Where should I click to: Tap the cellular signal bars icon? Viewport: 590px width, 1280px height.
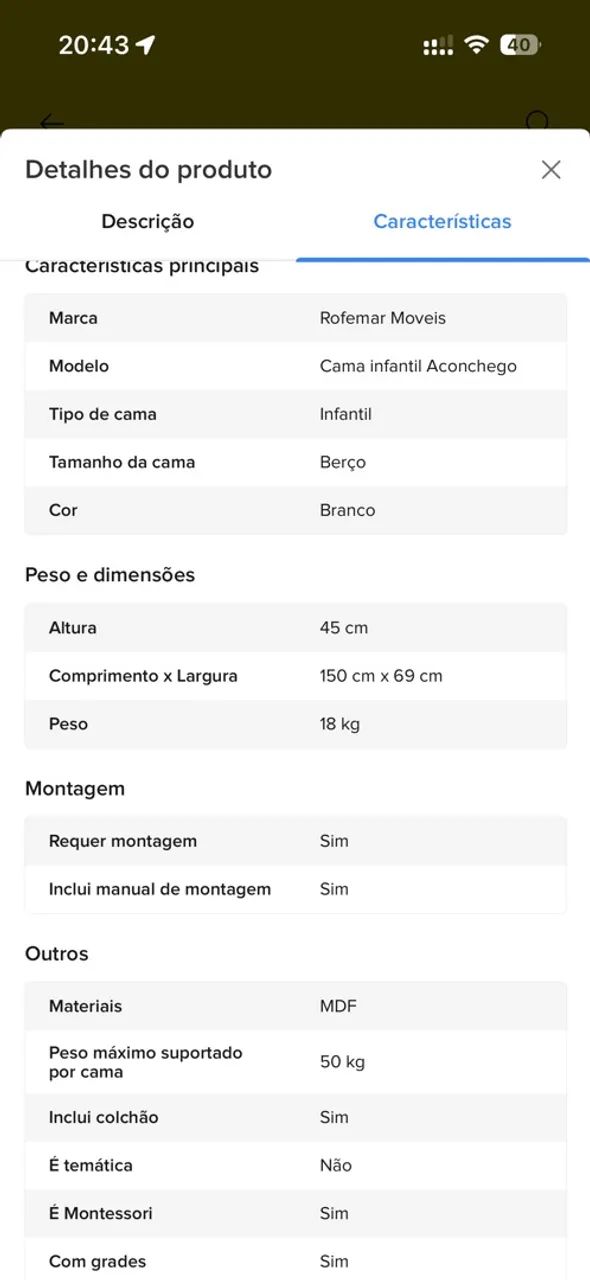(x=438, y=45)
